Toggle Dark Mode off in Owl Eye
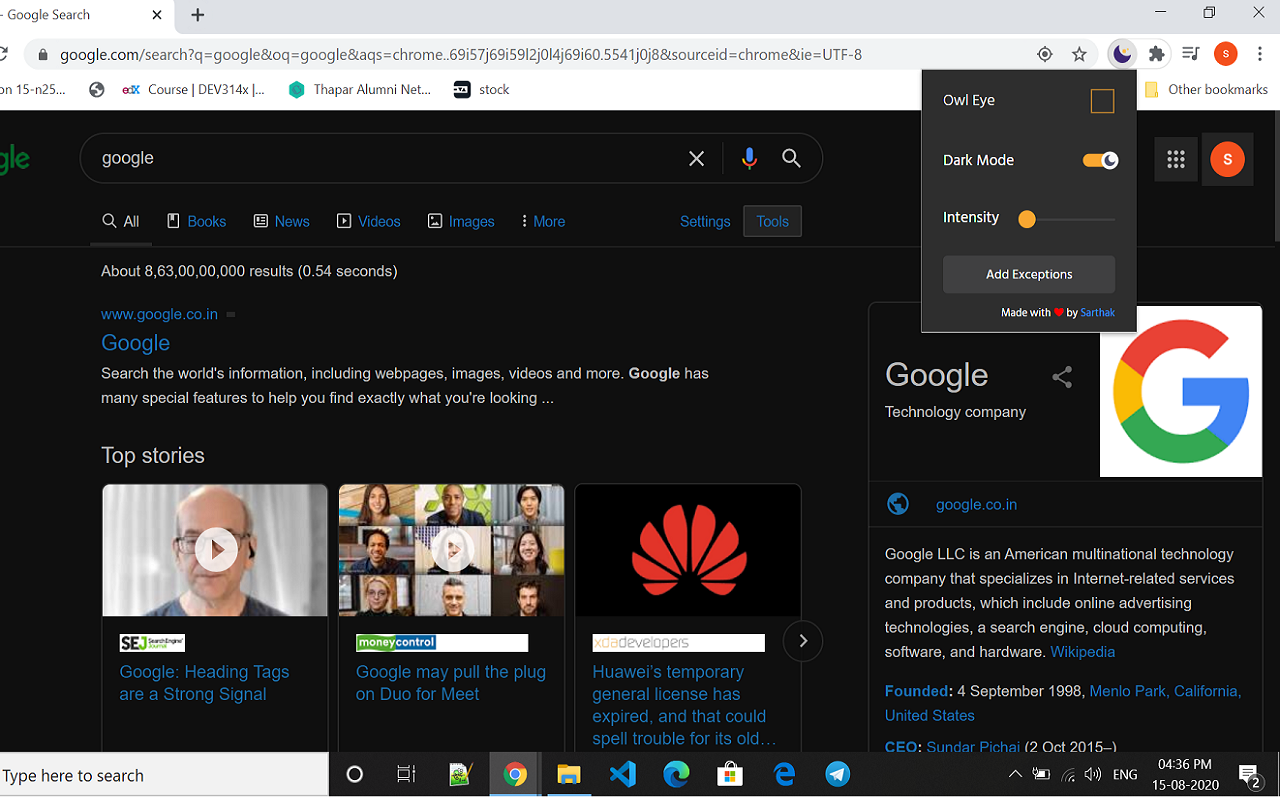1280x800 pixels. click(1098, 159)
